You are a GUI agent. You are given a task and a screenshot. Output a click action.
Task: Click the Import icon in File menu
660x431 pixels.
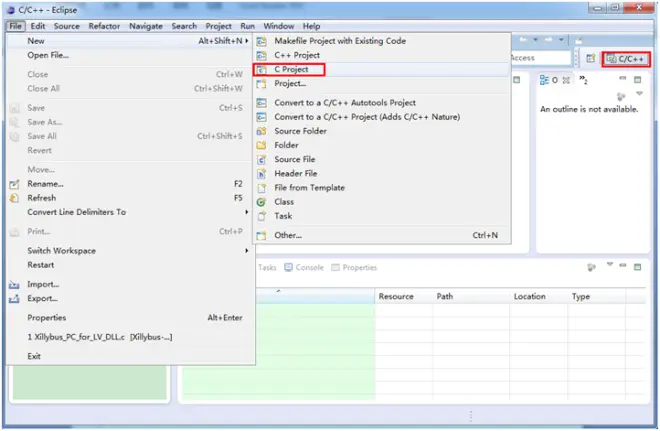point(14,285)
